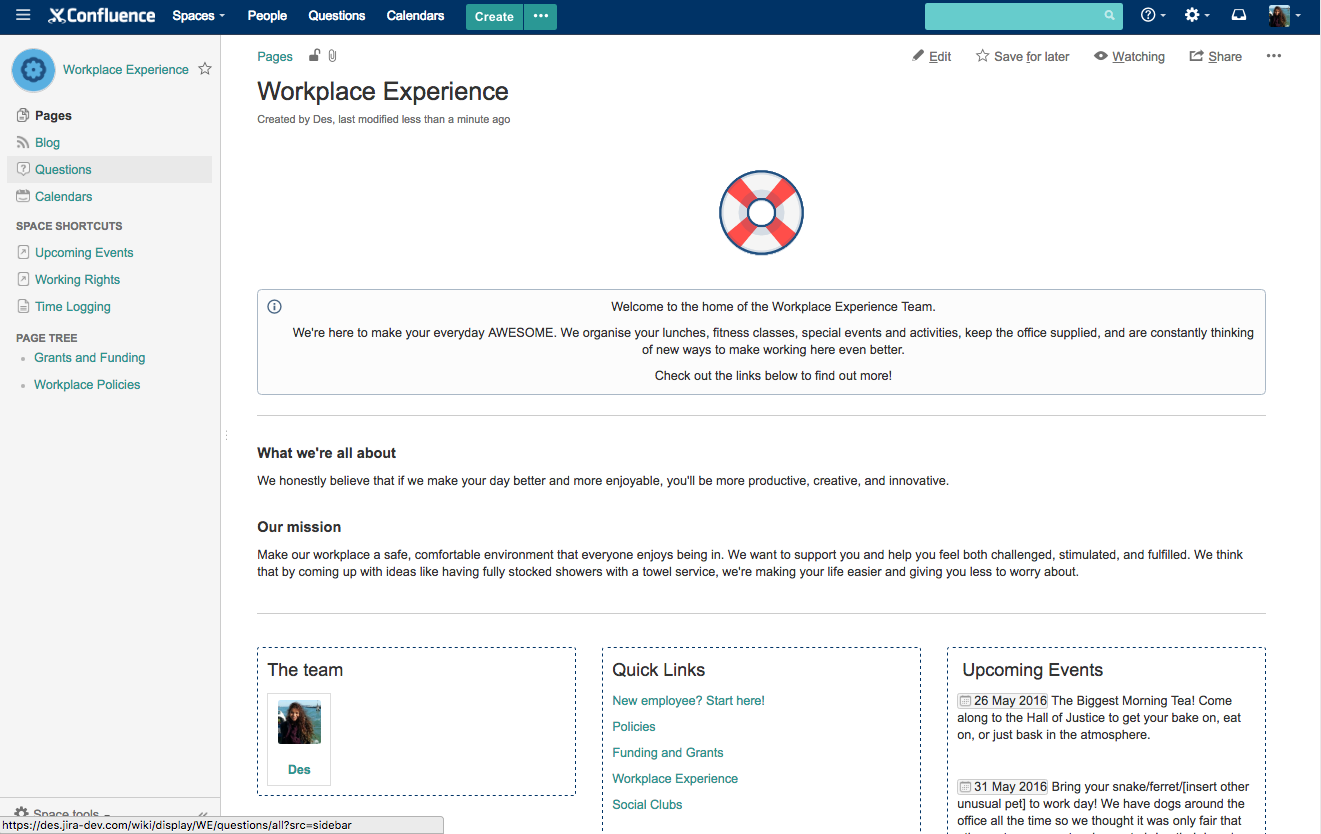1321x834 pixels.
Task: Click the Workplace Experience space logo
Action: 33,70
